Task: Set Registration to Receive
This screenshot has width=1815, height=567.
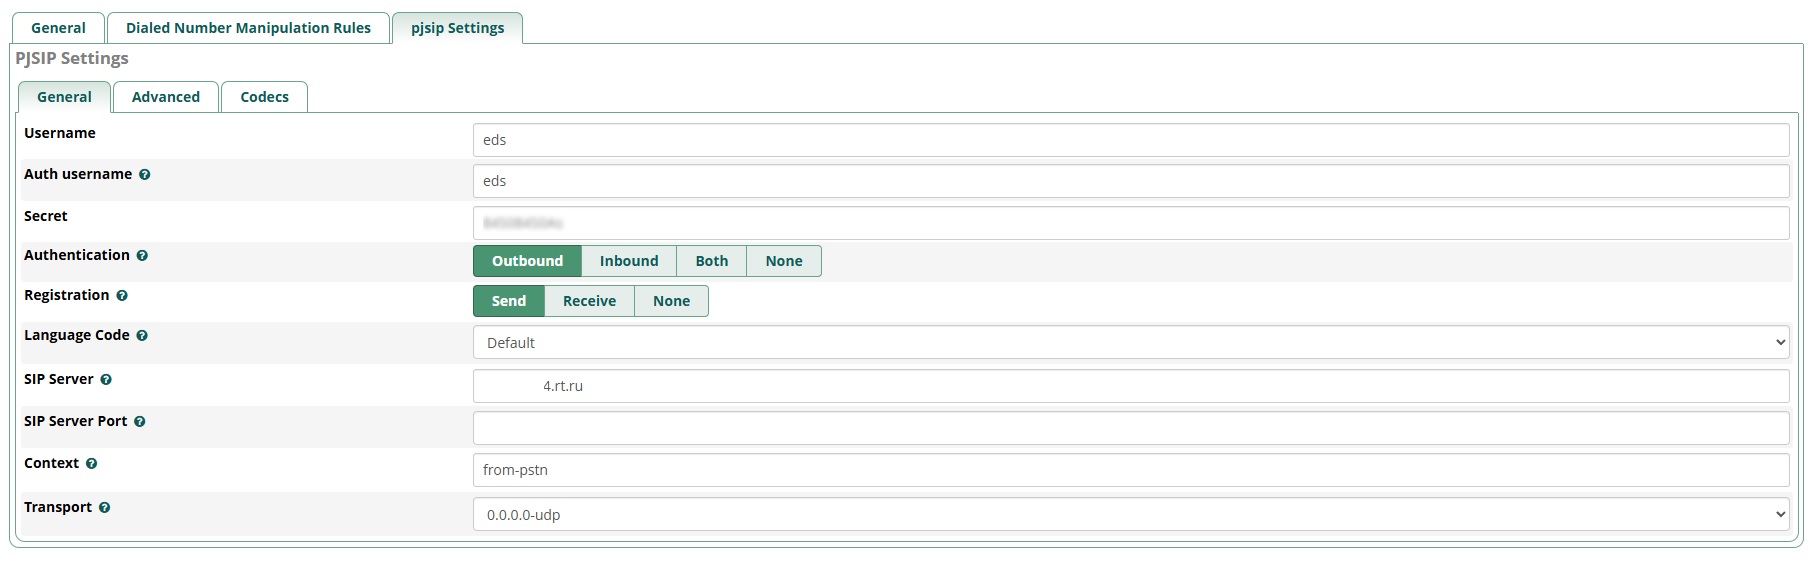Action: tap(589, 301)
